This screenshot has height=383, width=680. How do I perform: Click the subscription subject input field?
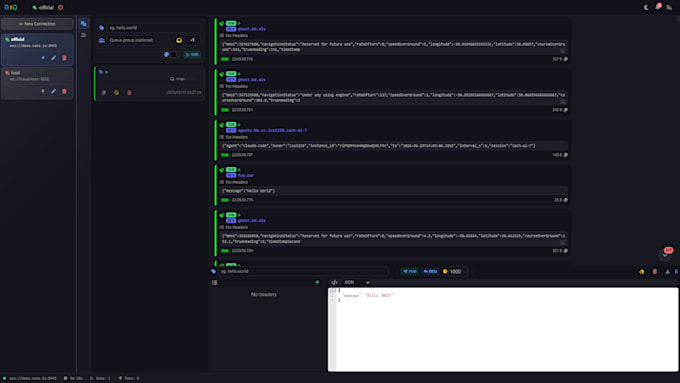coord(154,28)
